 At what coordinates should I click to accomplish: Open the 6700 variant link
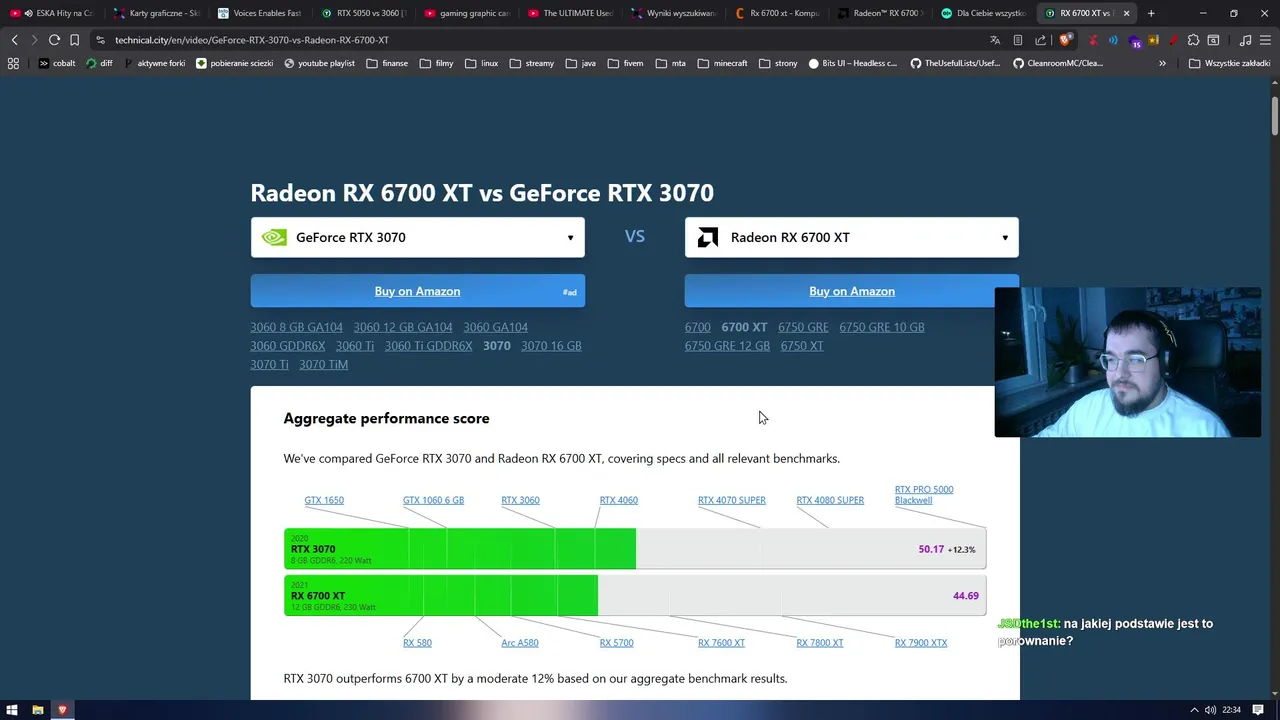coord(698,327)
